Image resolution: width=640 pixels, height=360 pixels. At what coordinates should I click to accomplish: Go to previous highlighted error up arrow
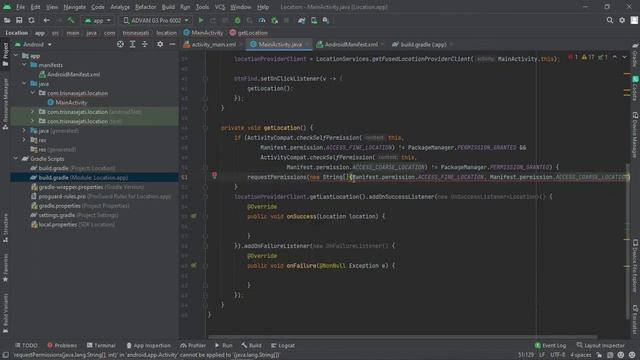(x=615, y=58)
